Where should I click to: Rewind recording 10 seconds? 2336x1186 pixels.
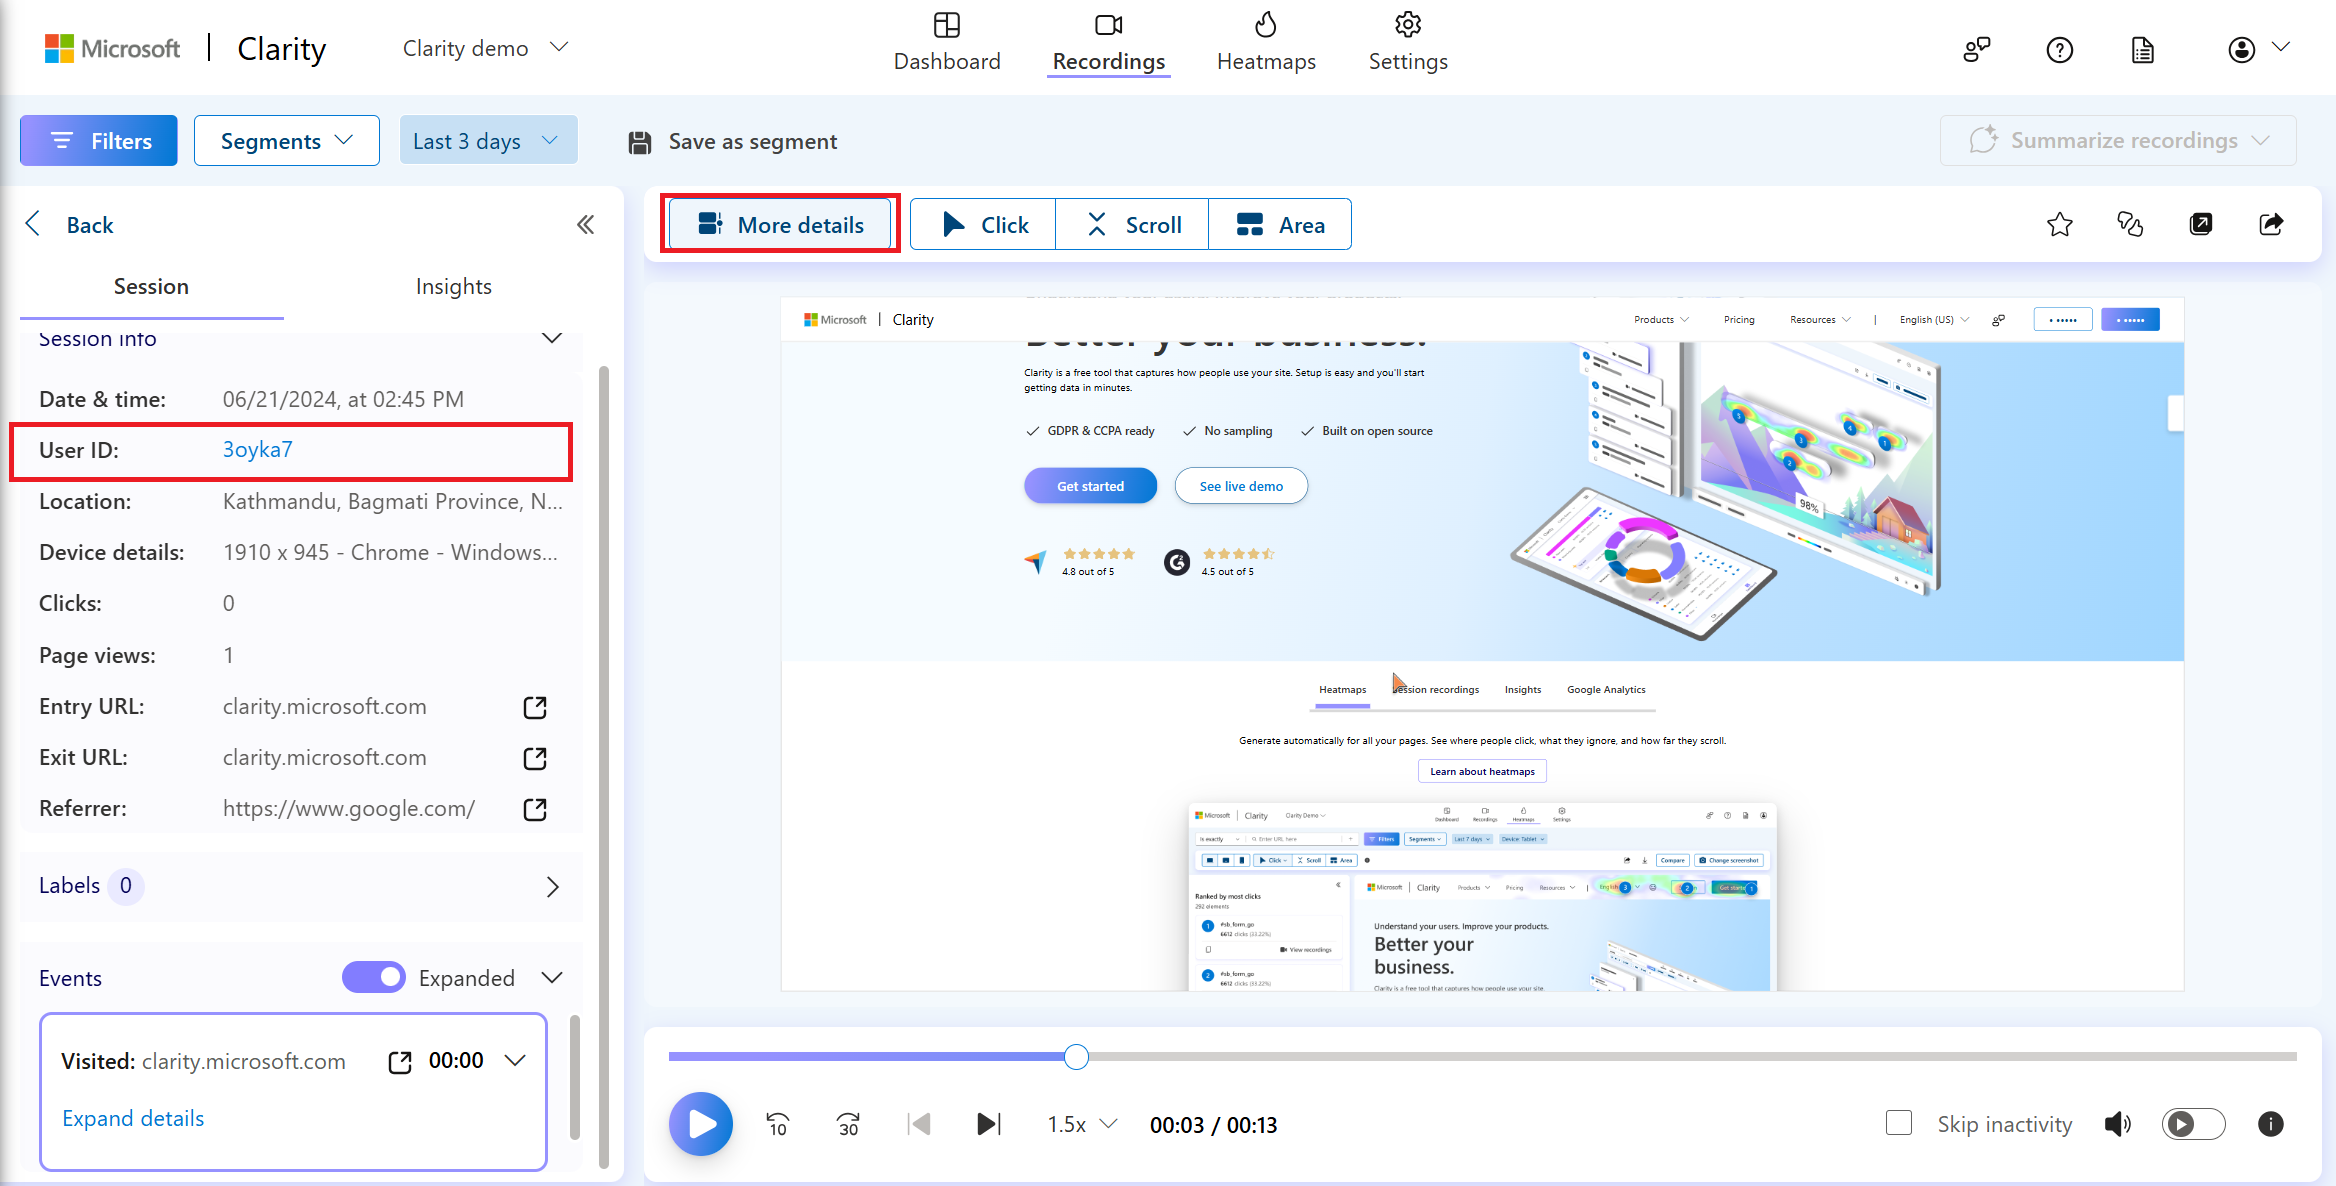point(777,1124)
